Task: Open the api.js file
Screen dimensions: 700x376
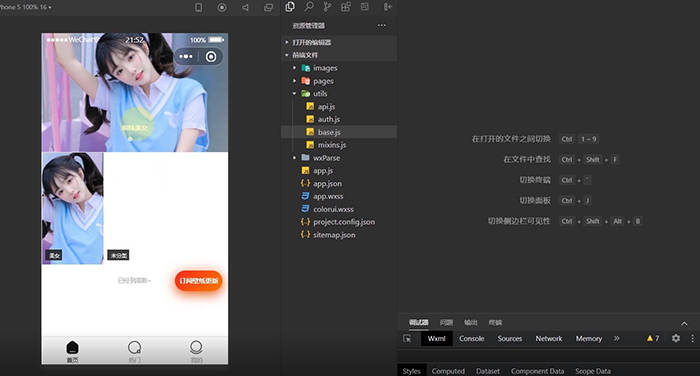Action: pos(339,106)
